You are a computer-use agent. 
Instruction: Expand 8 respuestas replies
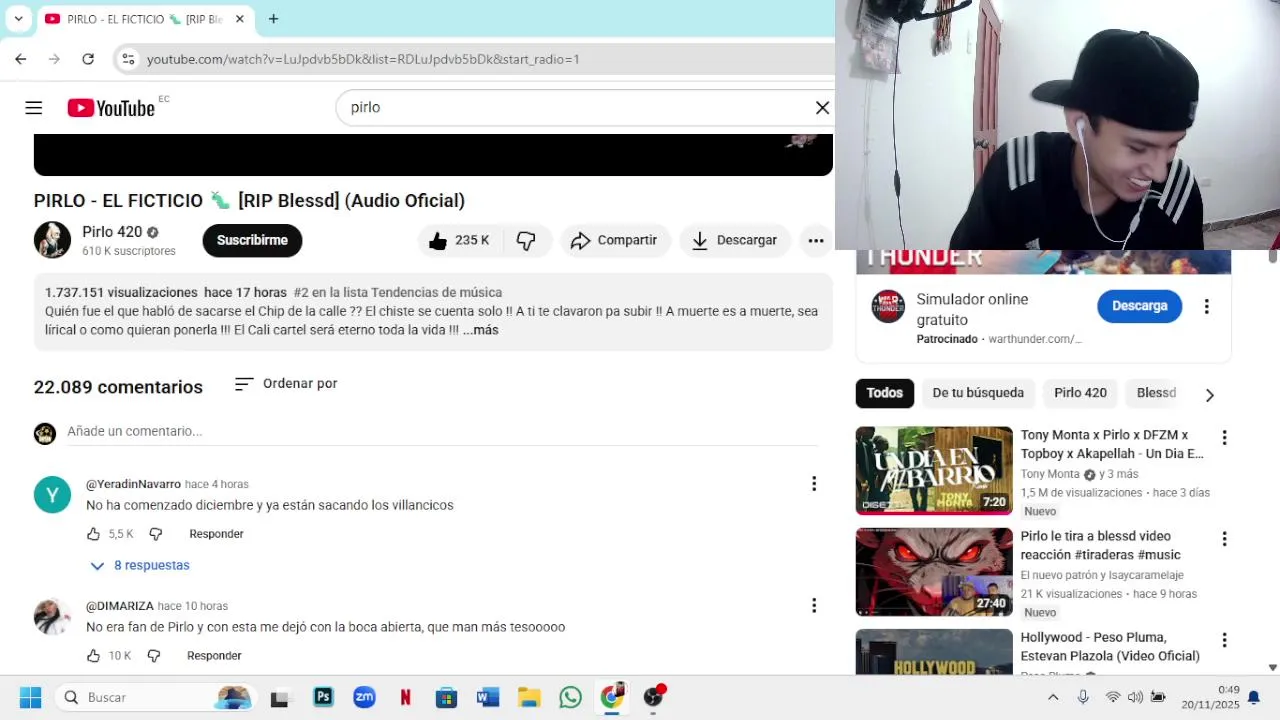click(x=140, y=565)
